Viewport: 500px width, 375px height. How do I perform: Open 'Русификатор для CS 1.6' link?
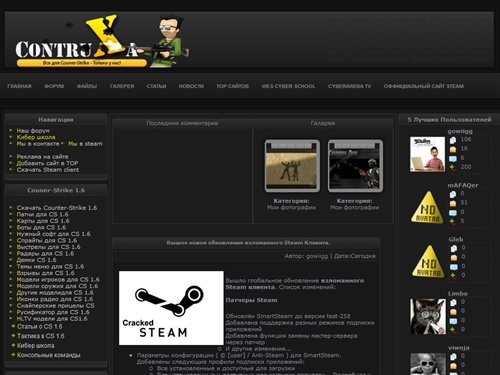53,312
